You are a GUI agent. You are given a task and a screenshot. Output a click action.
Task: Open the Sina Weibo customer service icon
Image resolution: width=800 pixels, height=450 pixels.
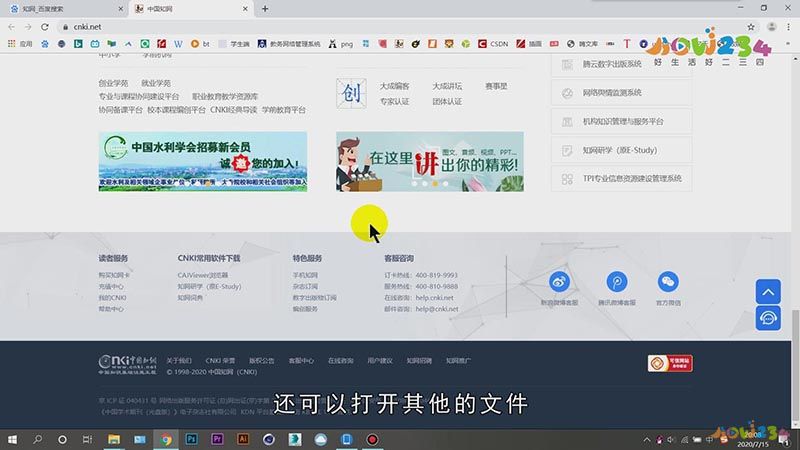559,282
